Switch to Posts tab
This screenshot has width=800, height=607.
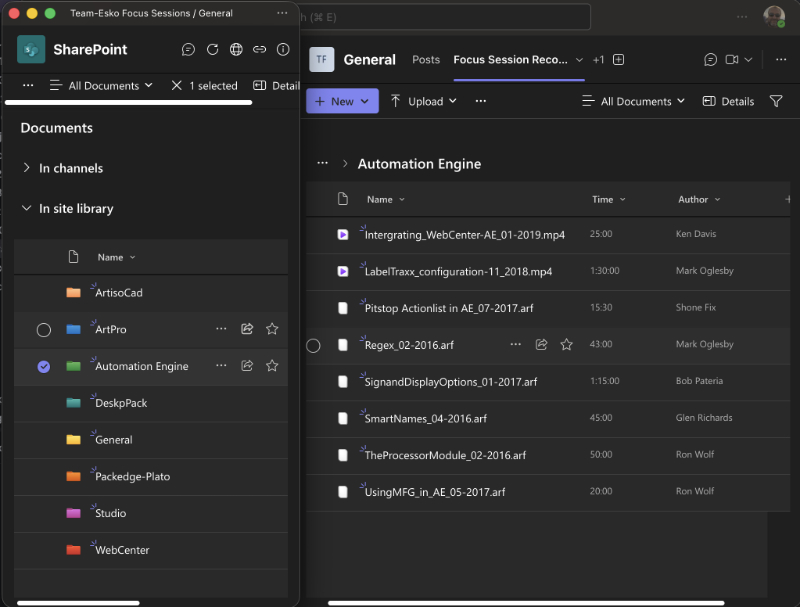[426, 60]
